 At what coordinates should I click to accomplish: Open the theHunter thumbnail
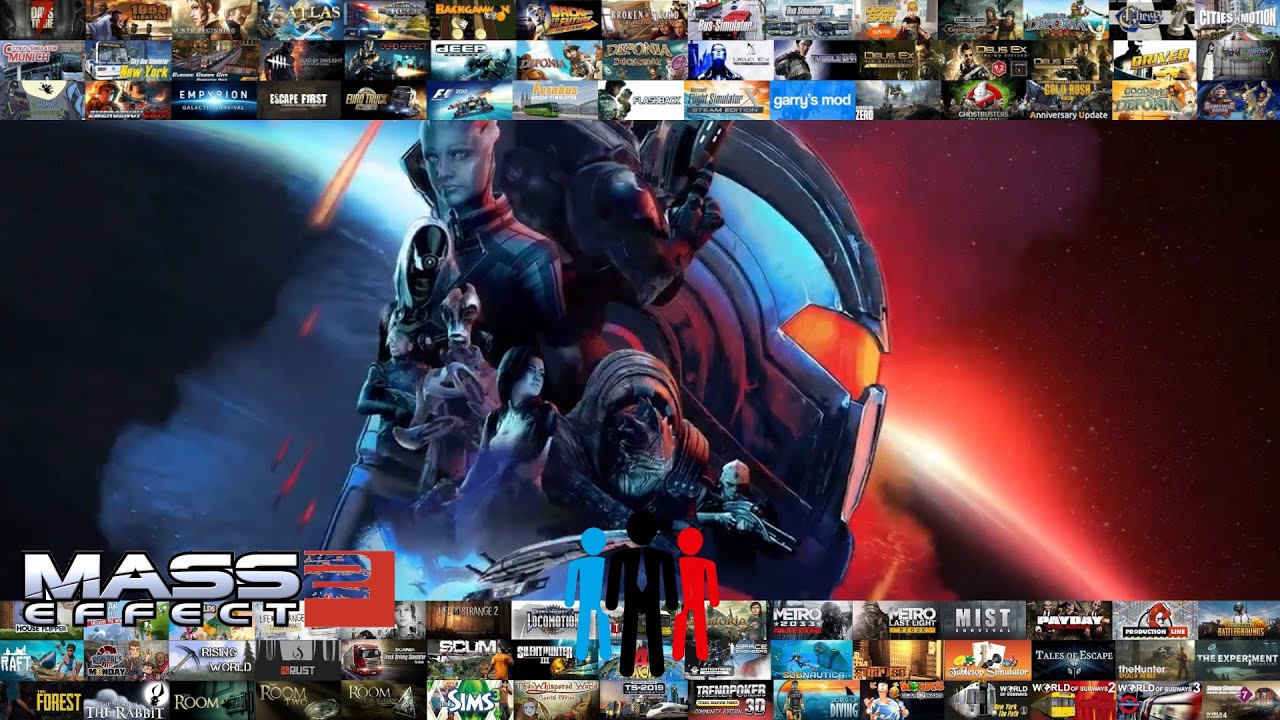1154,660
